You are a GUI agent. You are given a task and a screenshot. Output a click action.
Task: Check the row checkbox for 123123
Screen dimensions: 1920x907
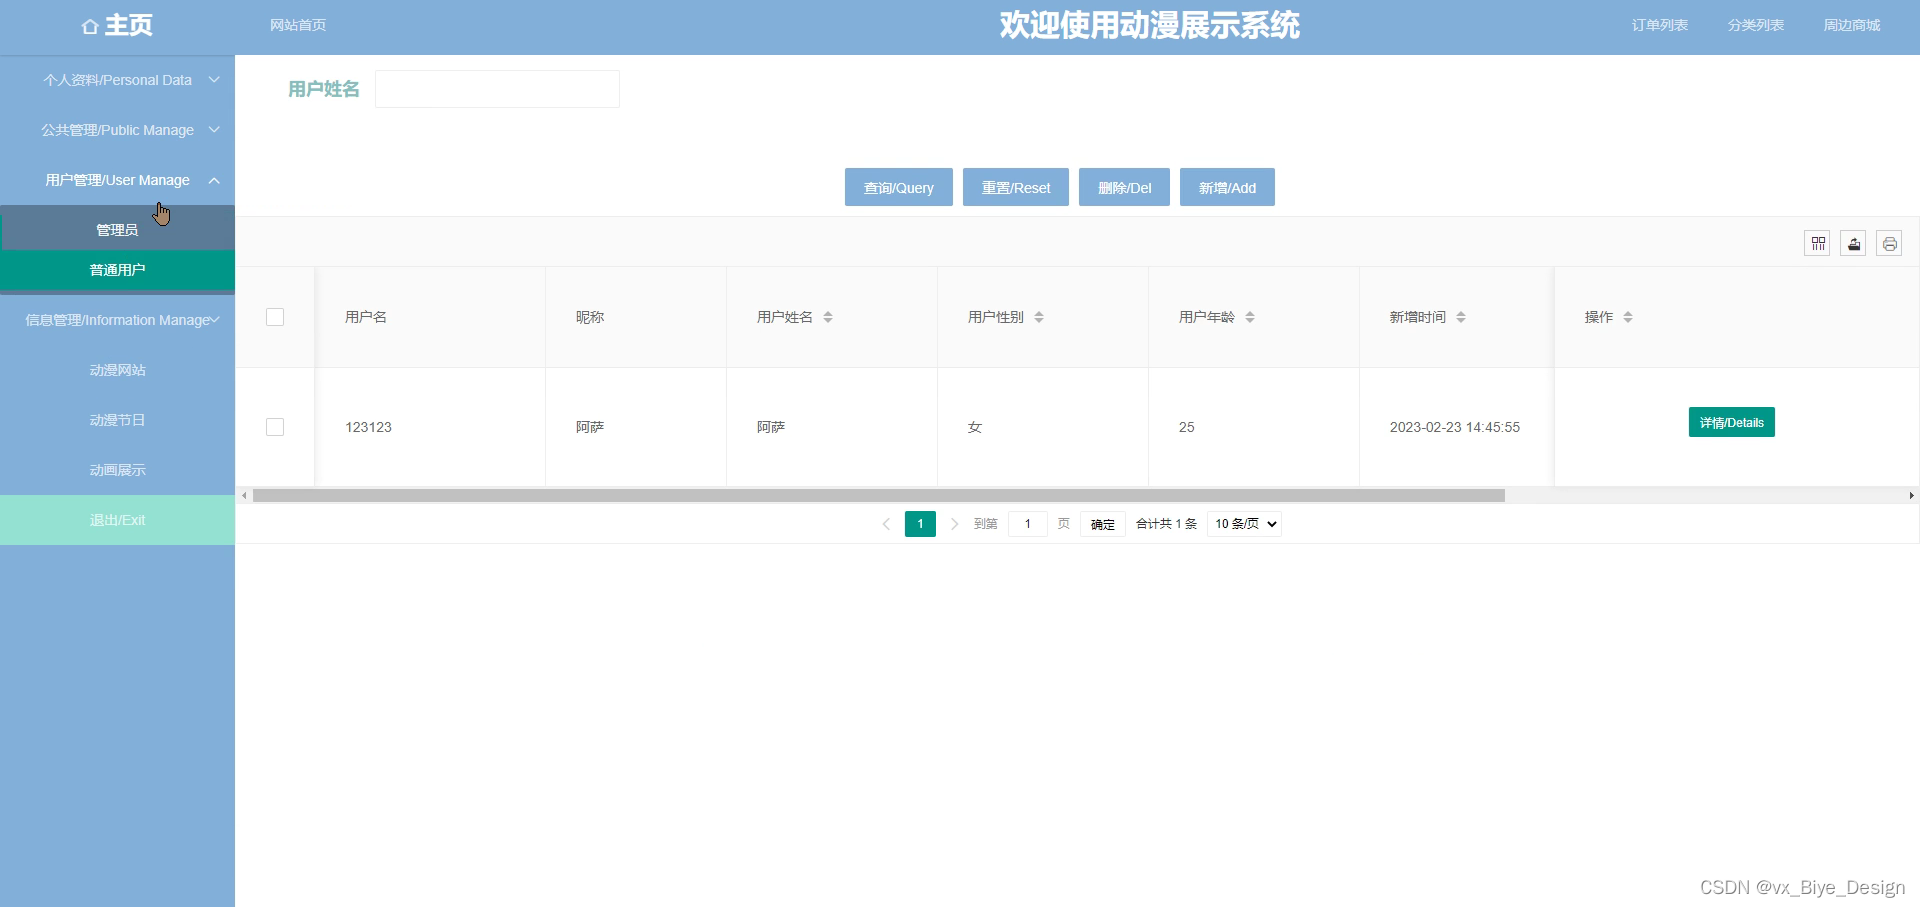(275, 427)
